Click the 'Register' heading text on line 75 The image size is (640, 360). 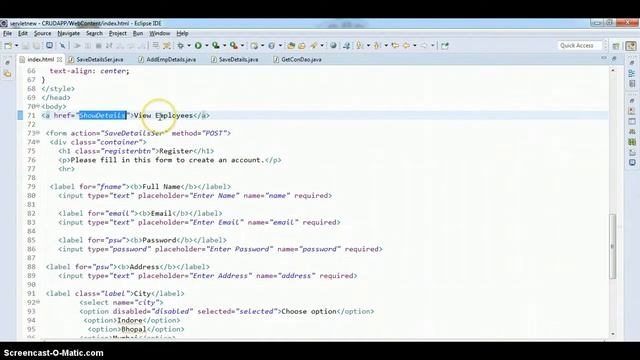pos(176,151)
